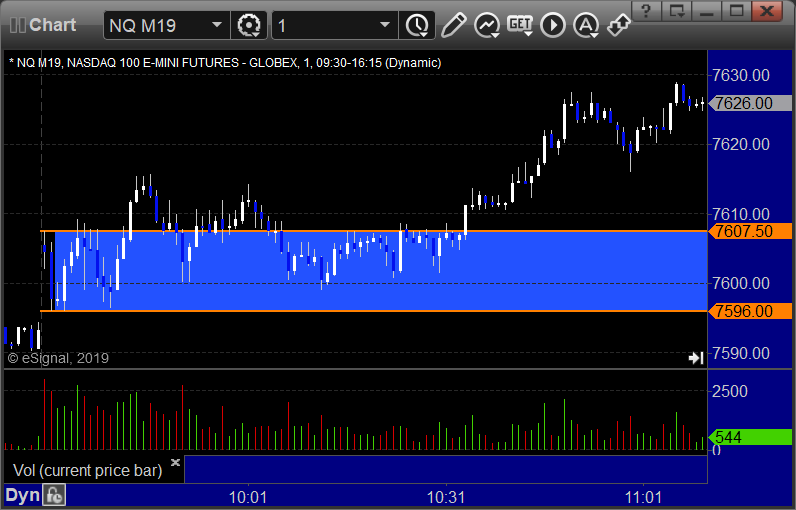Click the 10:01 time axis label
This screenshot has width=796, height=510.
pos(248,497)
